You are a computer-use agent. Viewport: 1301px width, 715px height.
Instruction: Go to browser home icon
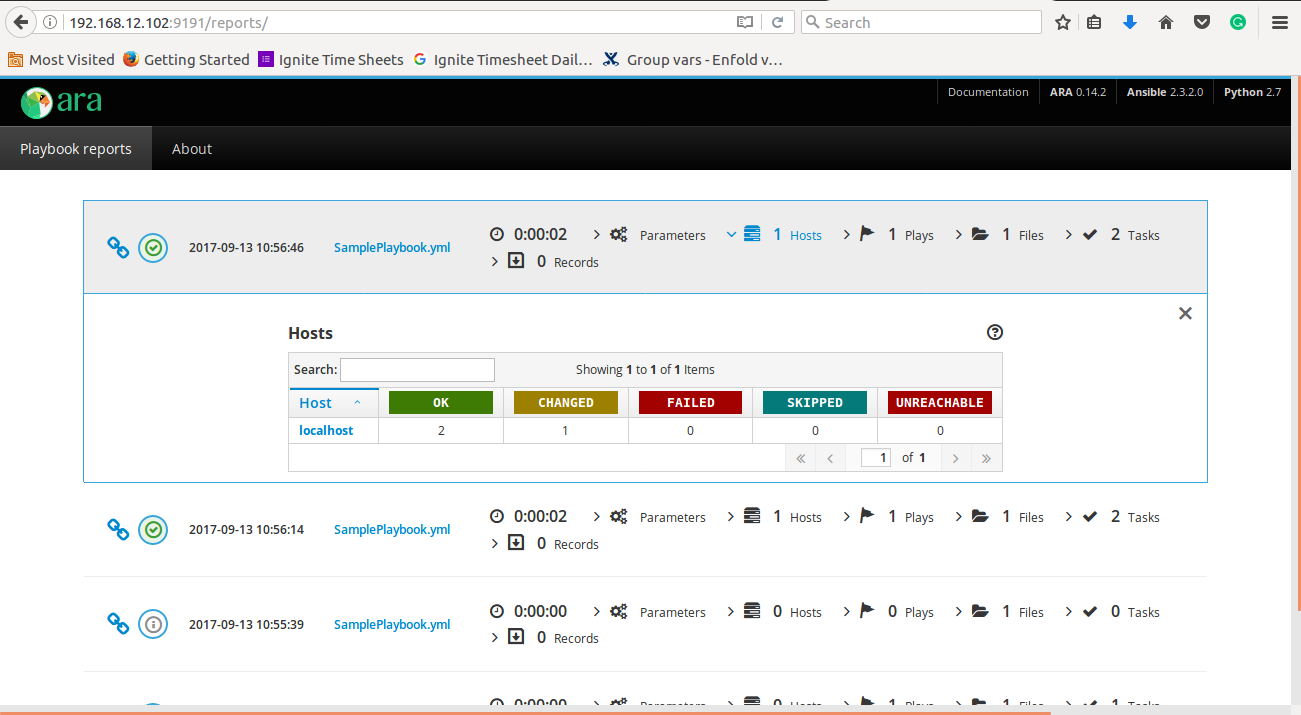tap(1166, 22)
